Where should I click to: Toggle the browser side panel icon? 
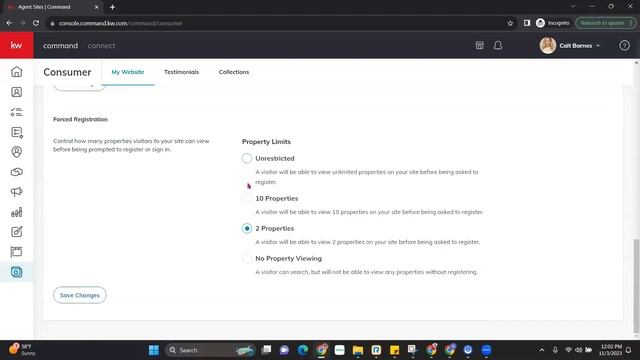click(527, 23)
